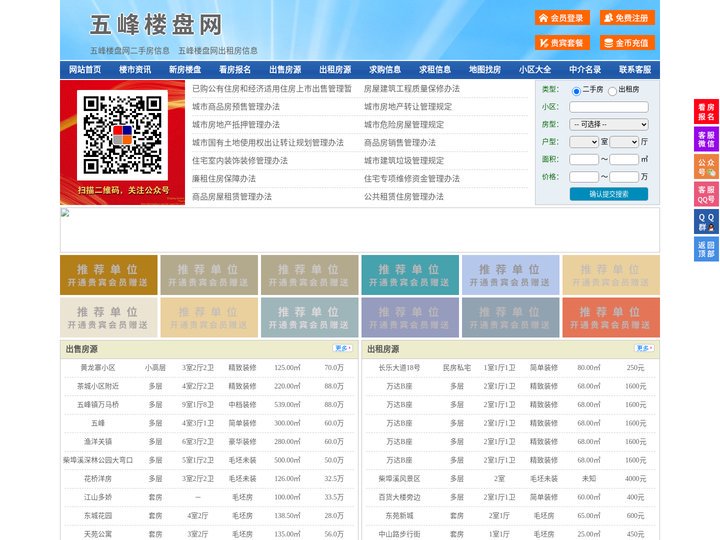Open 公共租赁住房管理办法 link
Viewport: 720px width, 540px height.
coord(404,197)
